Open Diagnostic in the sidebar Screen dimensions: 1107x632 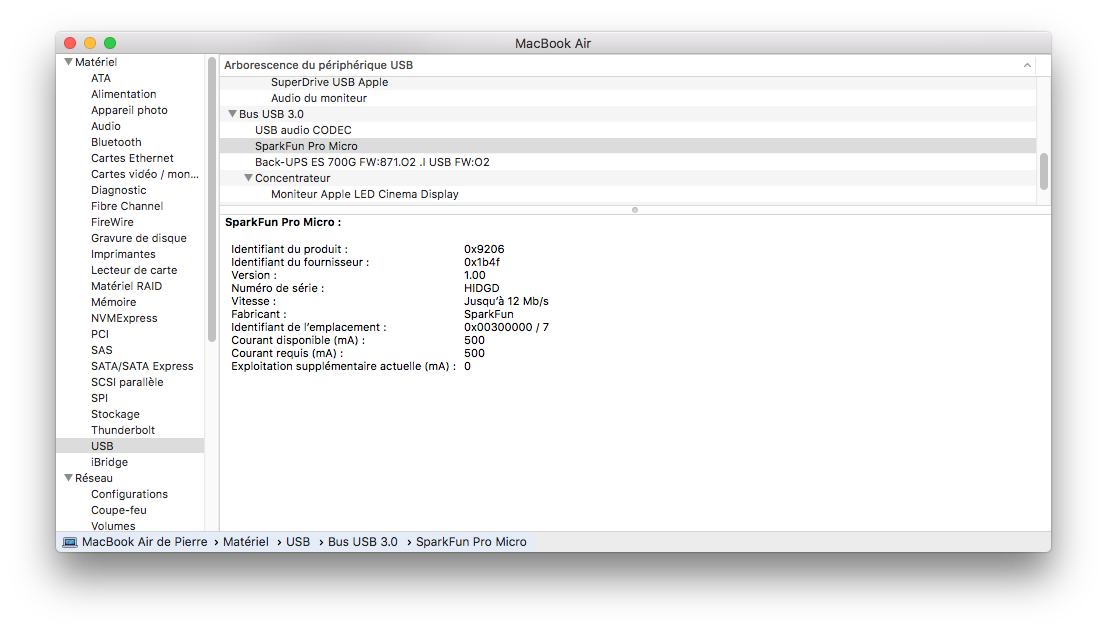[x=119, y=190]
